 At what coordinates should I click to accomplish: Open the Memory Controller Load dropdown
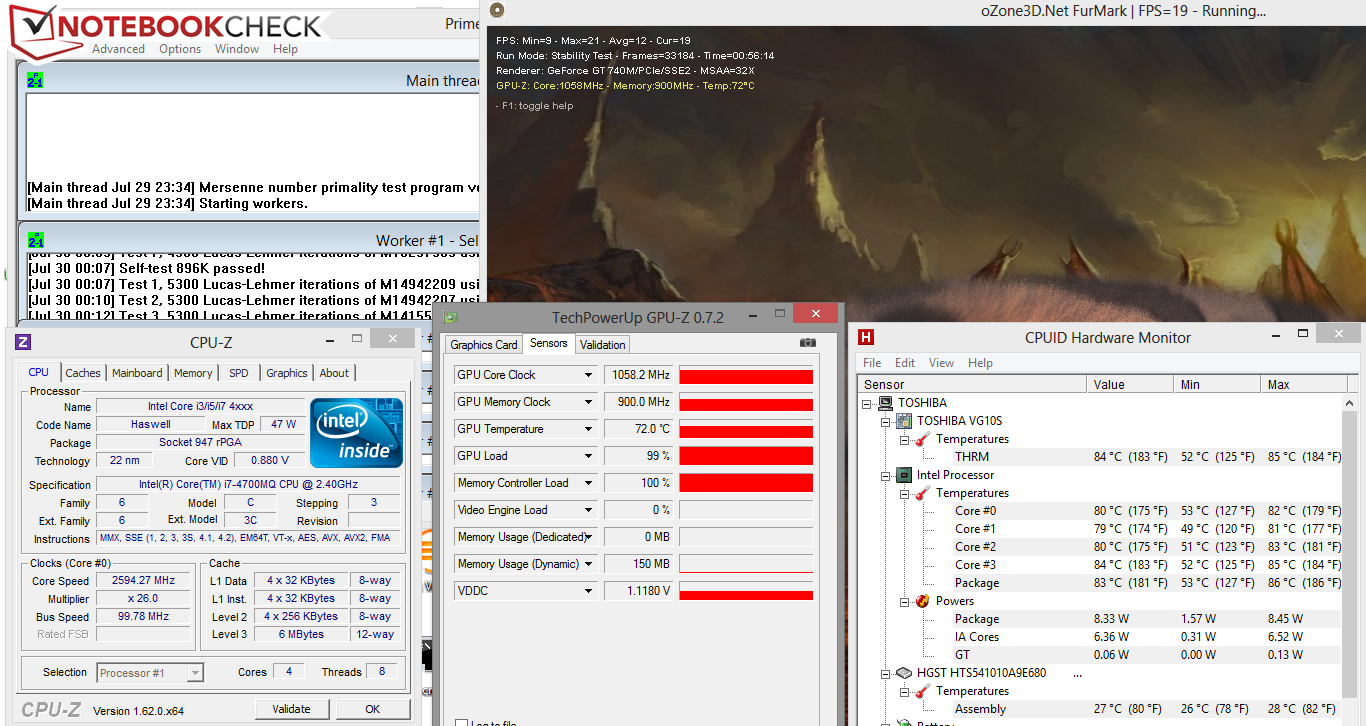(589, 483)
